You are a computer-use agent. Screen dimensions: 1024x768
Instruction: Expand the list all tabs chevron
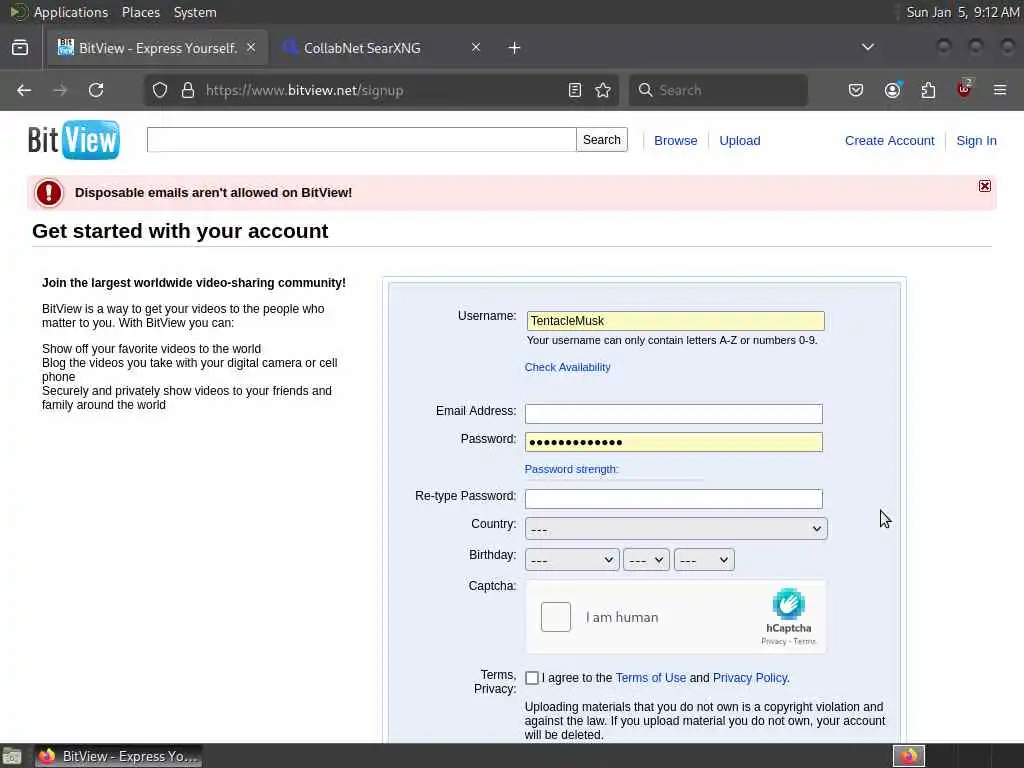coord(868,47)
